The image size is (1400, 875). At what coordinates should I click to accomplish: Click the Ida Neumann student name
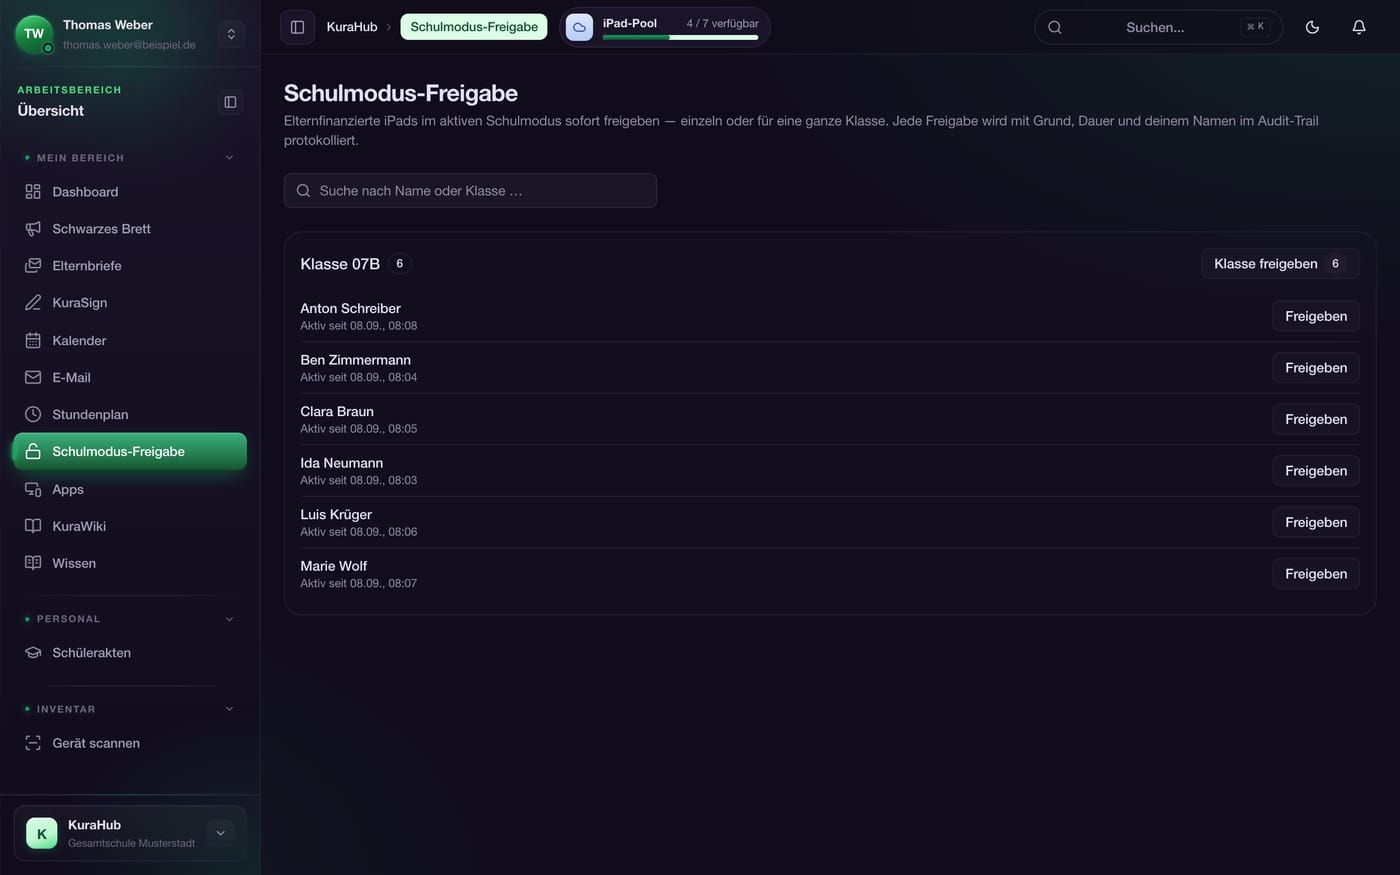coord(342,463)
